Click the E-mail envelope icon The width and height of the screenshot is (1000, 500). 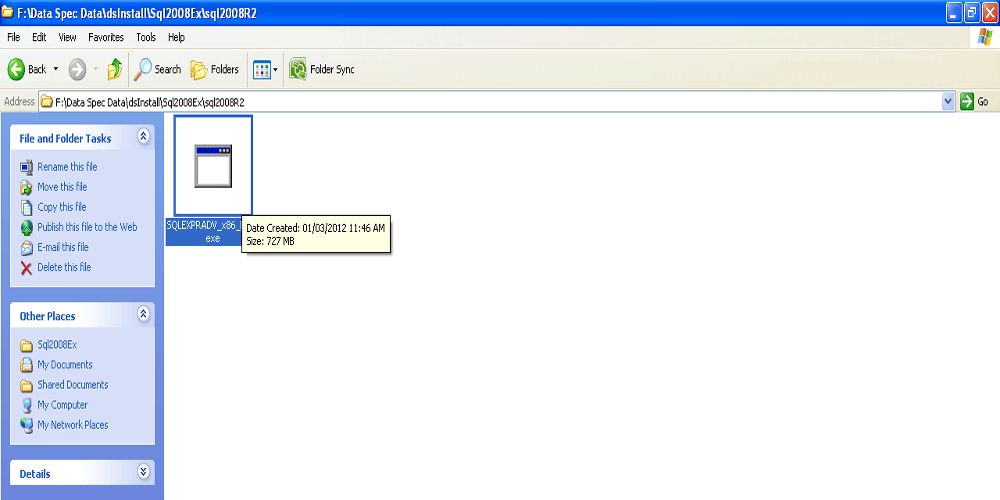coord(26,247)
